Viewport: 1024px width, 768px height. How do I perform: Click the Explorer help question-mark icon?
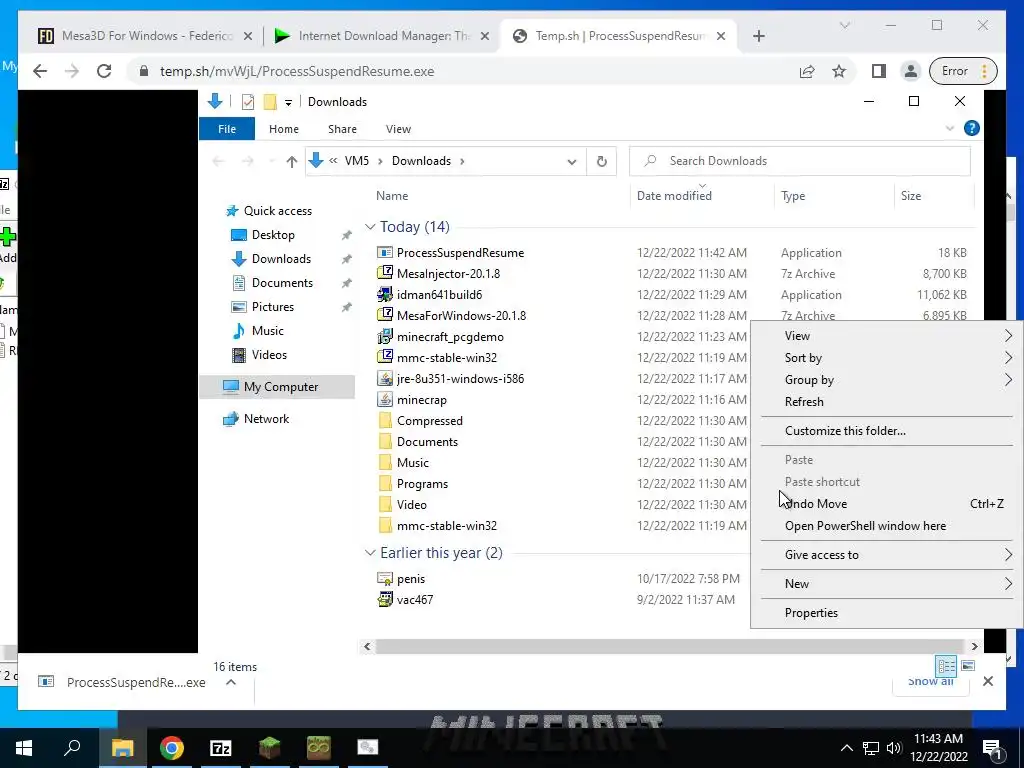tap(971, 128)
